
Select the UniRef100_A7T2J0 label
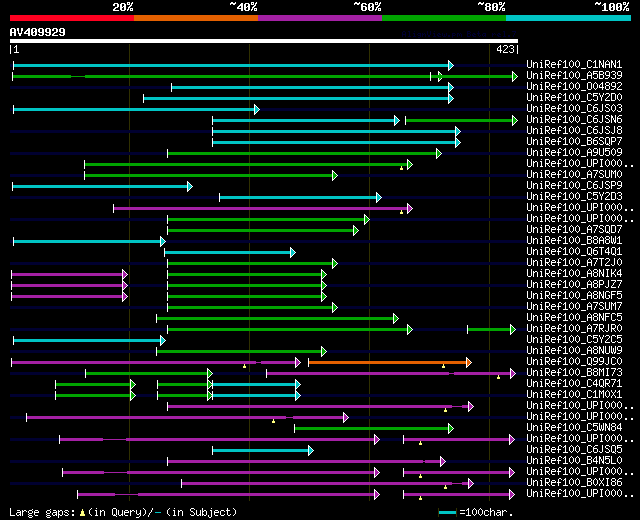point(574,262)
